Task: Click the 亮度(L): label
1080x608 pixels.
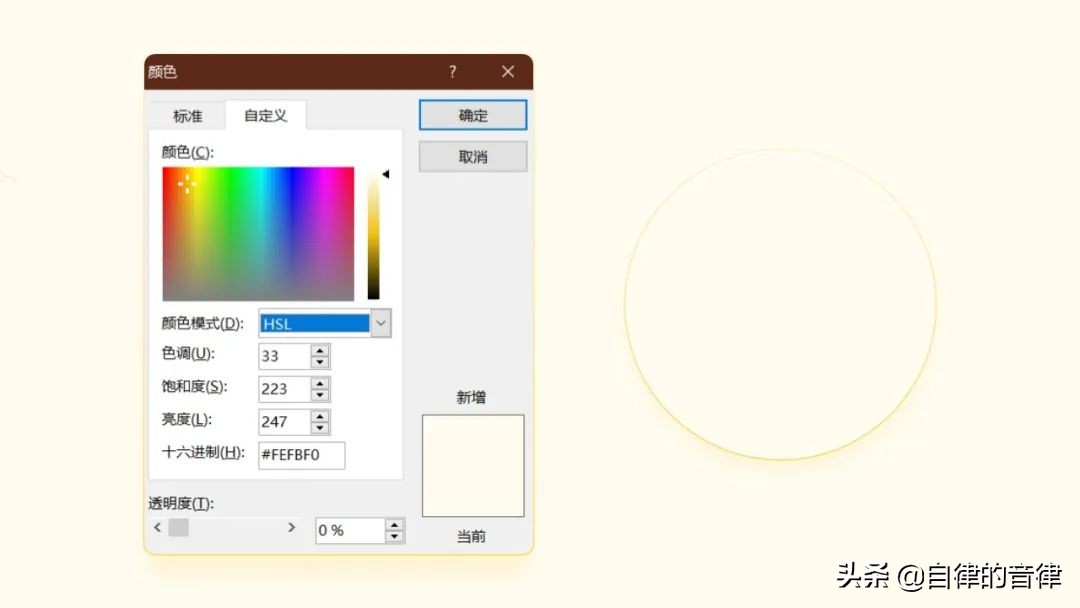Action: [187, 419]
